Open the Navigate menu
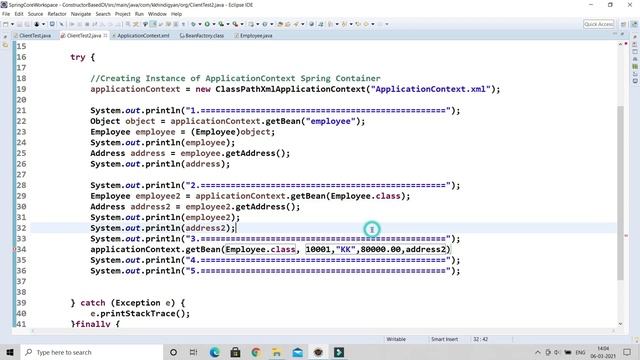 tap(81, 14)
